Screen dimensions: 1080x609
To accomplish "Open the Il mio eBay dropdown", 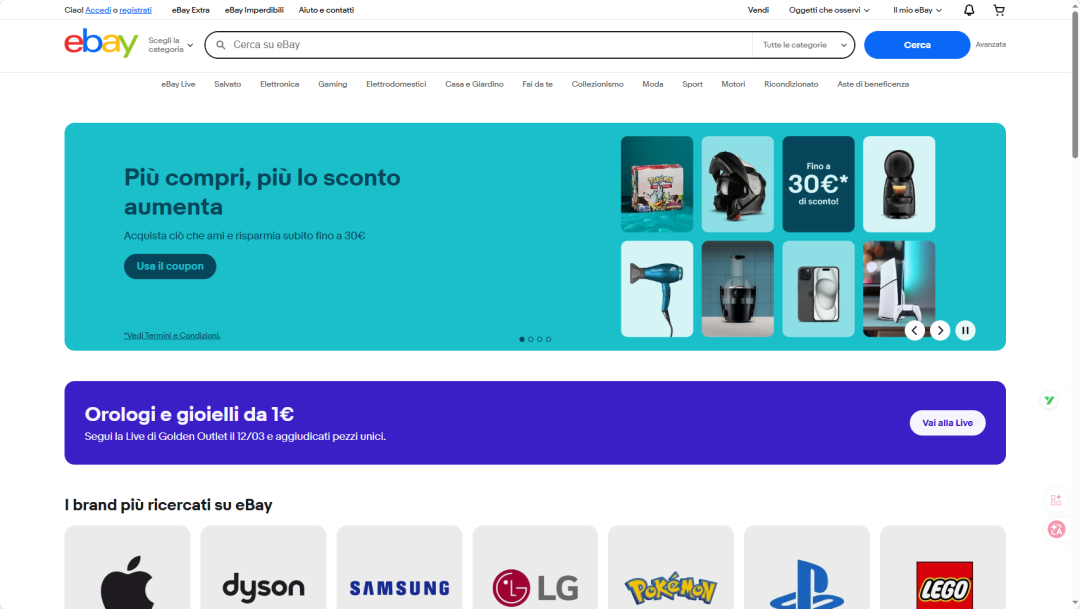I will tap(917, 10).
